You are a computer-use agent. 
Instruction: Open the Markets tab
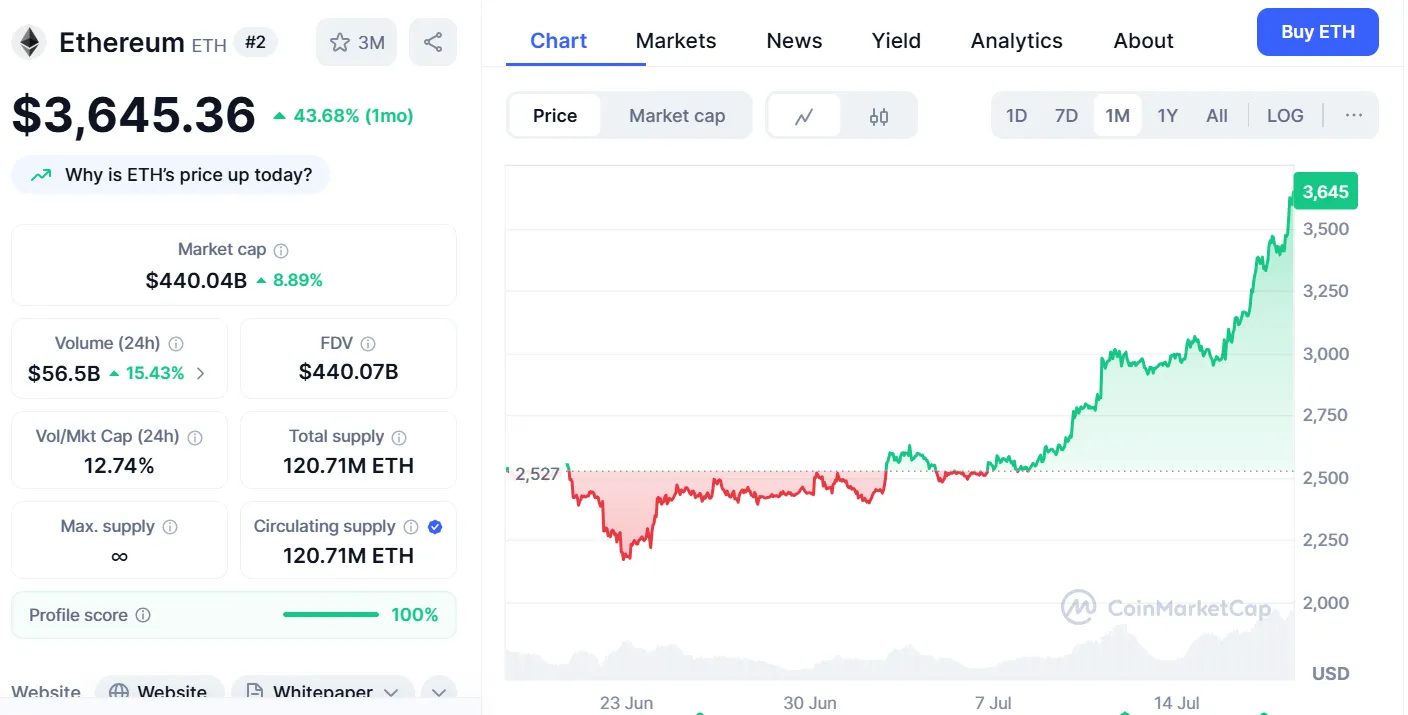click(676, 41)
